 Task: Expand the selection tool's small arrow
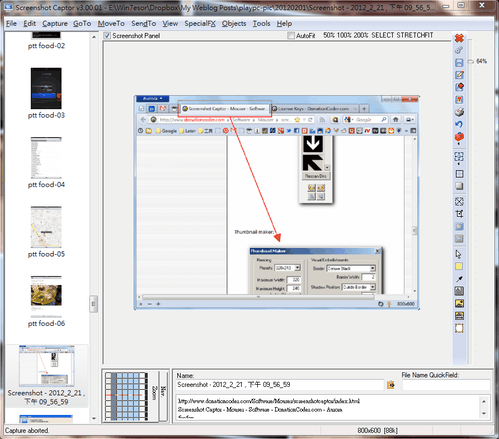pos(459,164)
